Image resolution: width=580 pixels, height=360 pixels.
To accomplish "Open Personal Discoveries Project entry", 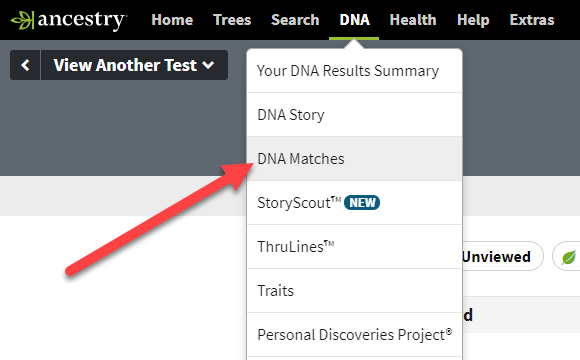I will [x=354, y=335].
